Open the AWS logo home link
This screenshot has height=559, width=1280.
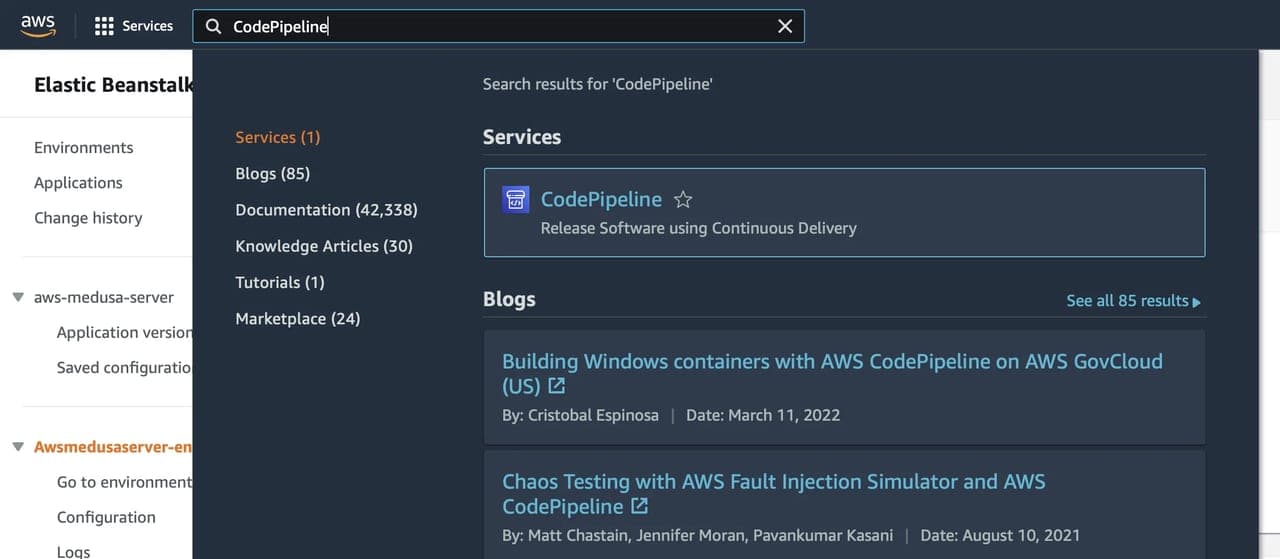tap(37, 26)
